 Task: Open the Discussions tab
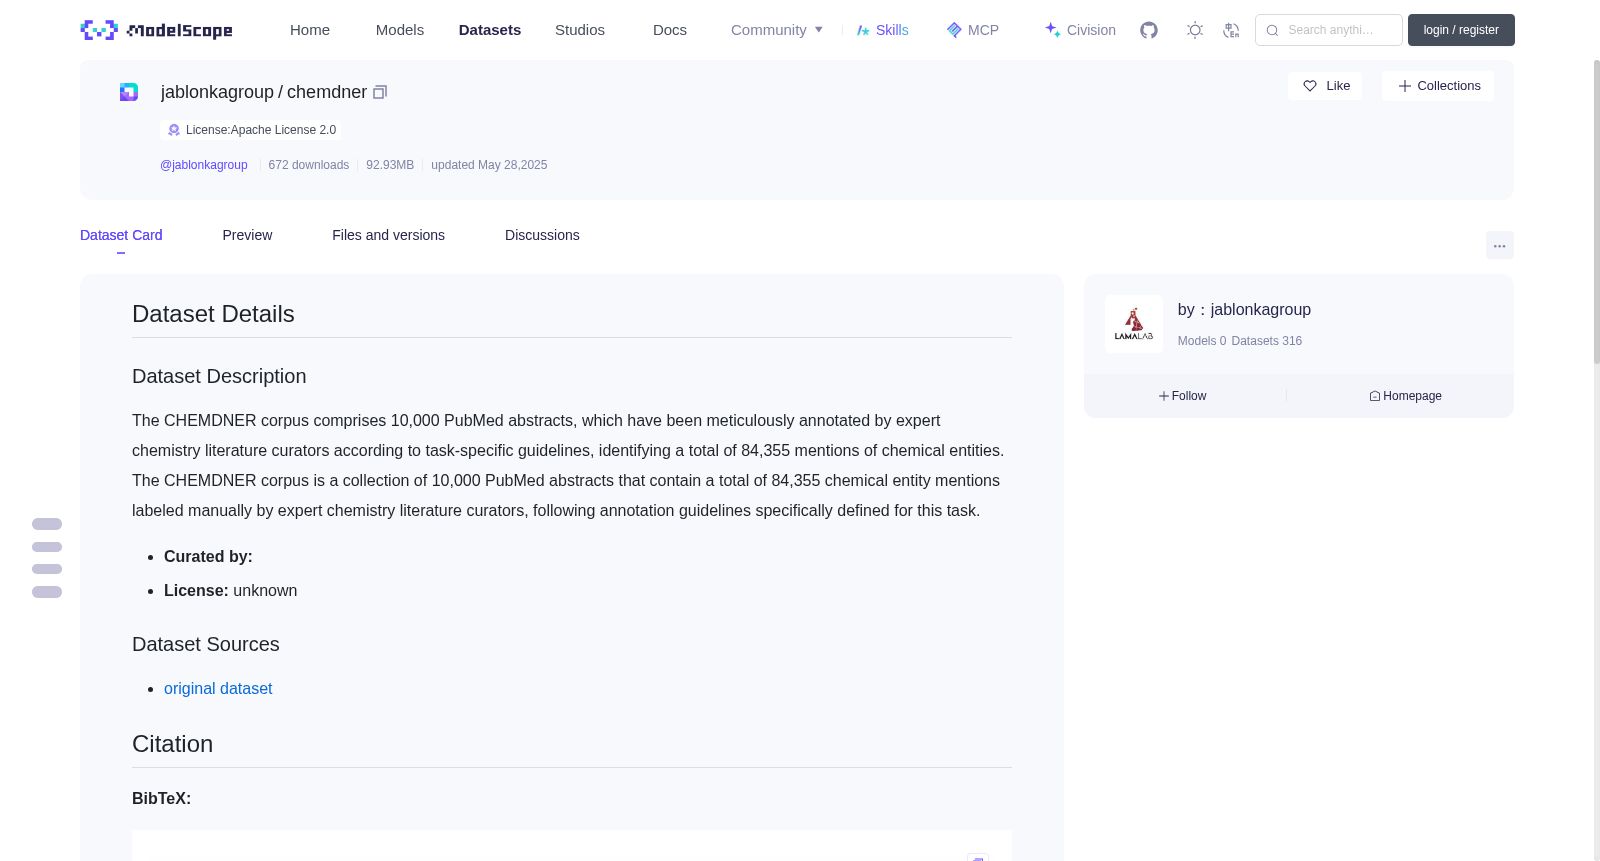tap(542, 235)
